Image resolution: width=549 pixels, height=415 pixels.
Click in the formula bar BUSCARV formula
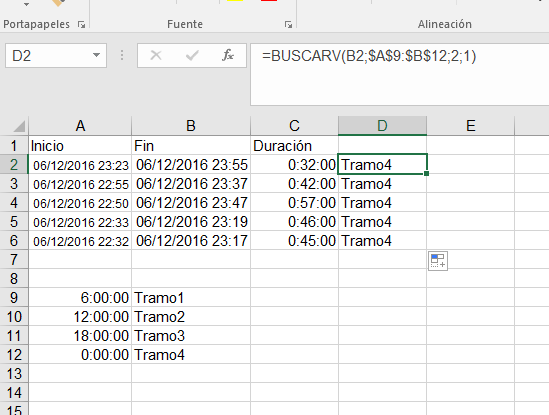point(369,56)
